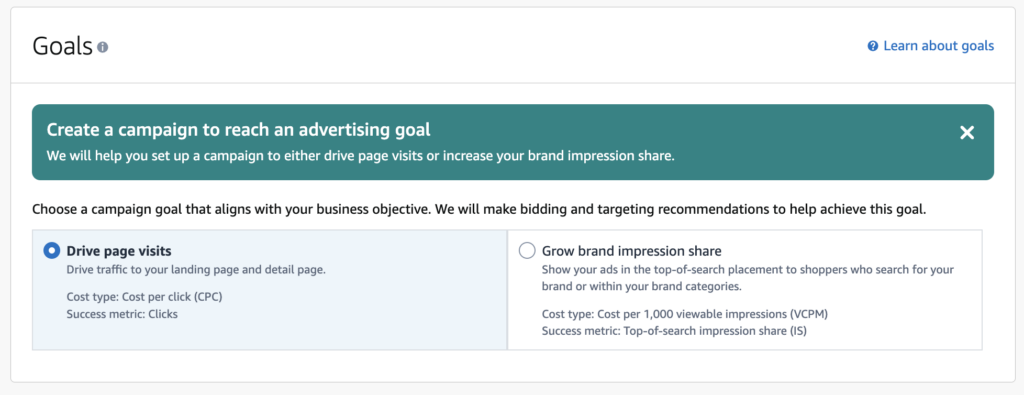Screen dimensions: 1024x395
Task: Click the info icon beside Goals heading
Action: click(x=103, y=47)
